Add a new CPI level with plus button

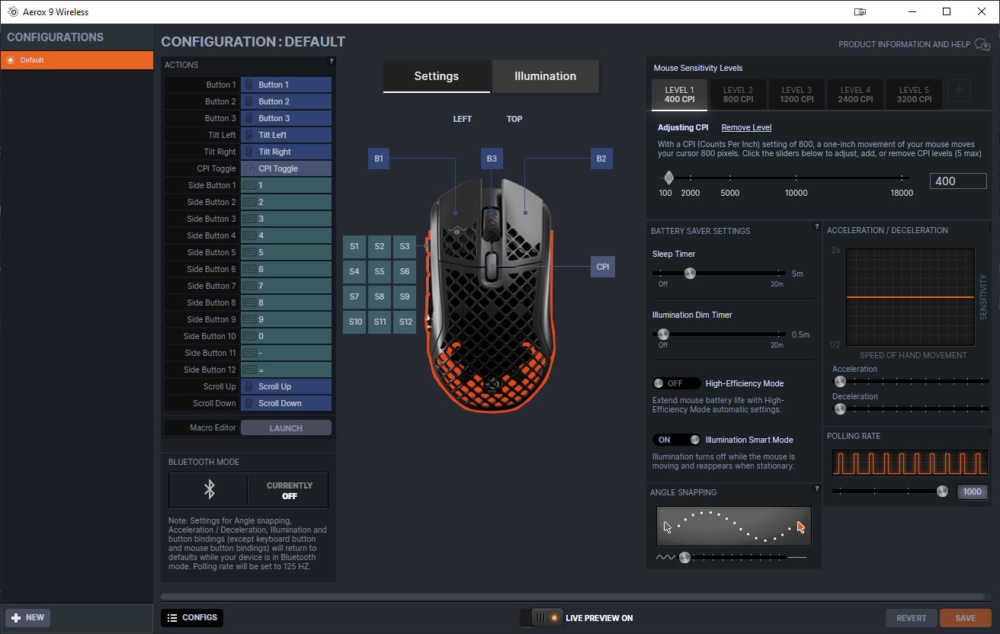[959, 91]
